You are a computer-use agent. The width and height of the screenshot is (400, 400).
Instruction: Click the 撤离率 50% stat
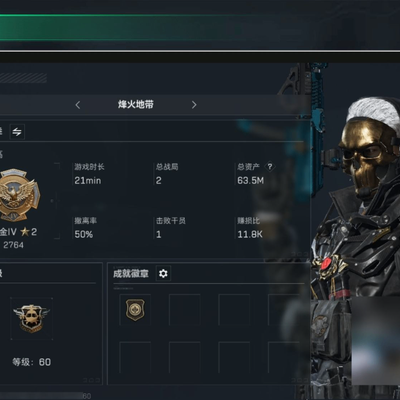tap(86, 228)
